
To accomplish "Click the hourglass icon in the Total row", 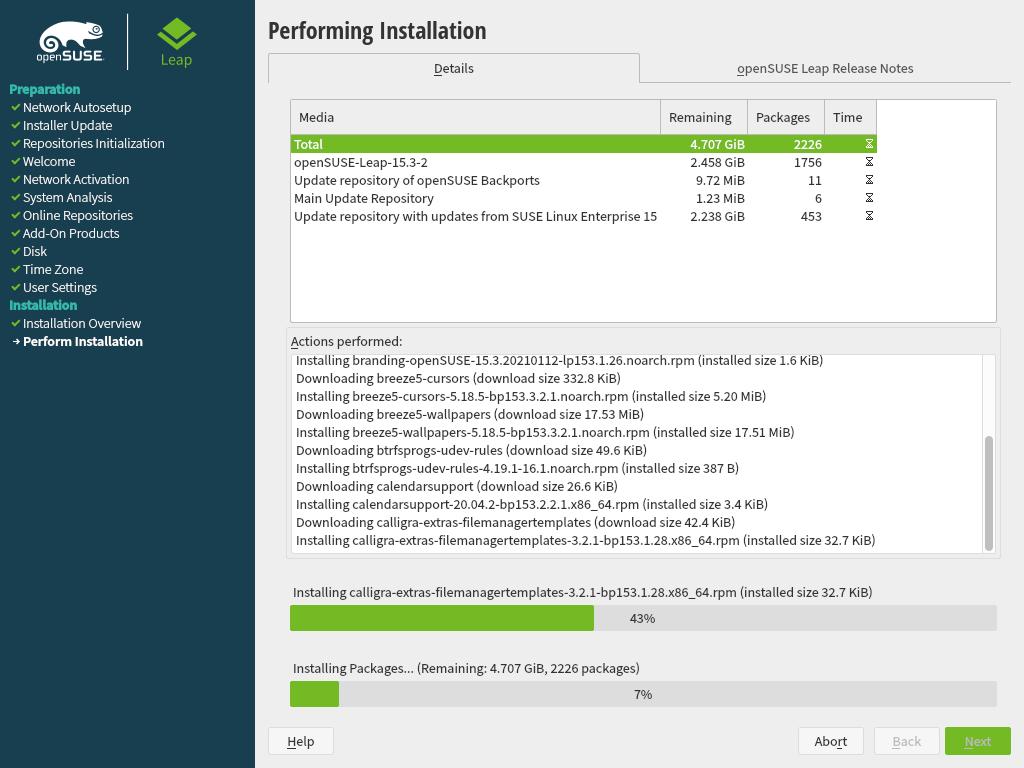I will tap(869, 144).
